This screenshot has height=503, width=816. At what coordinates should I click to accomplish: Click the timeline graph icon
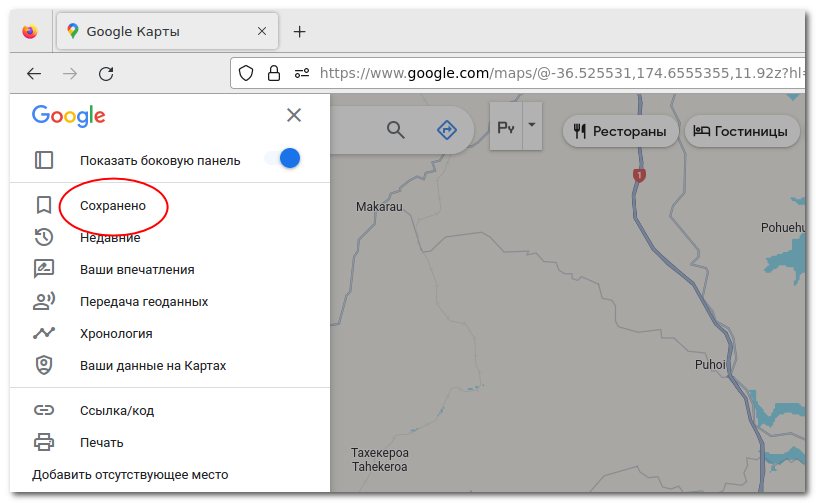(x=44, y=333)
